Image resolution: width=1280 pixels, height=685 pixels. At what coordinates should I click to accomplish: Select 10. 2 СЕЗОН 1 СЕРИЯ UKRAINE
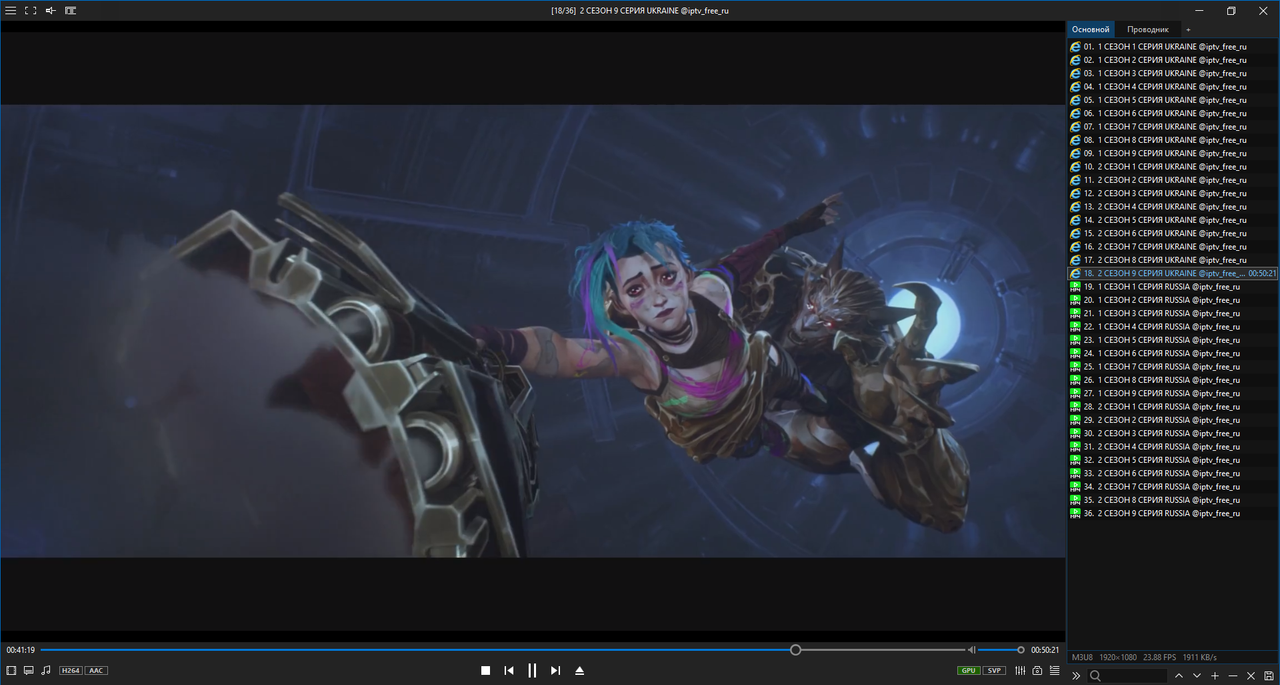click(x=1173, y=166)
